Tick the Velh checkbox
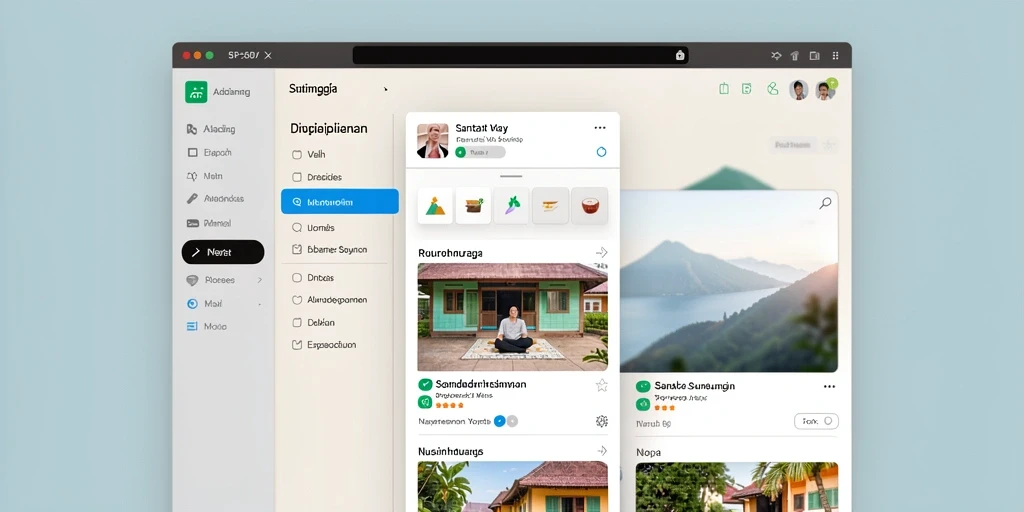The image size is (1024, 512). [296, 155]
